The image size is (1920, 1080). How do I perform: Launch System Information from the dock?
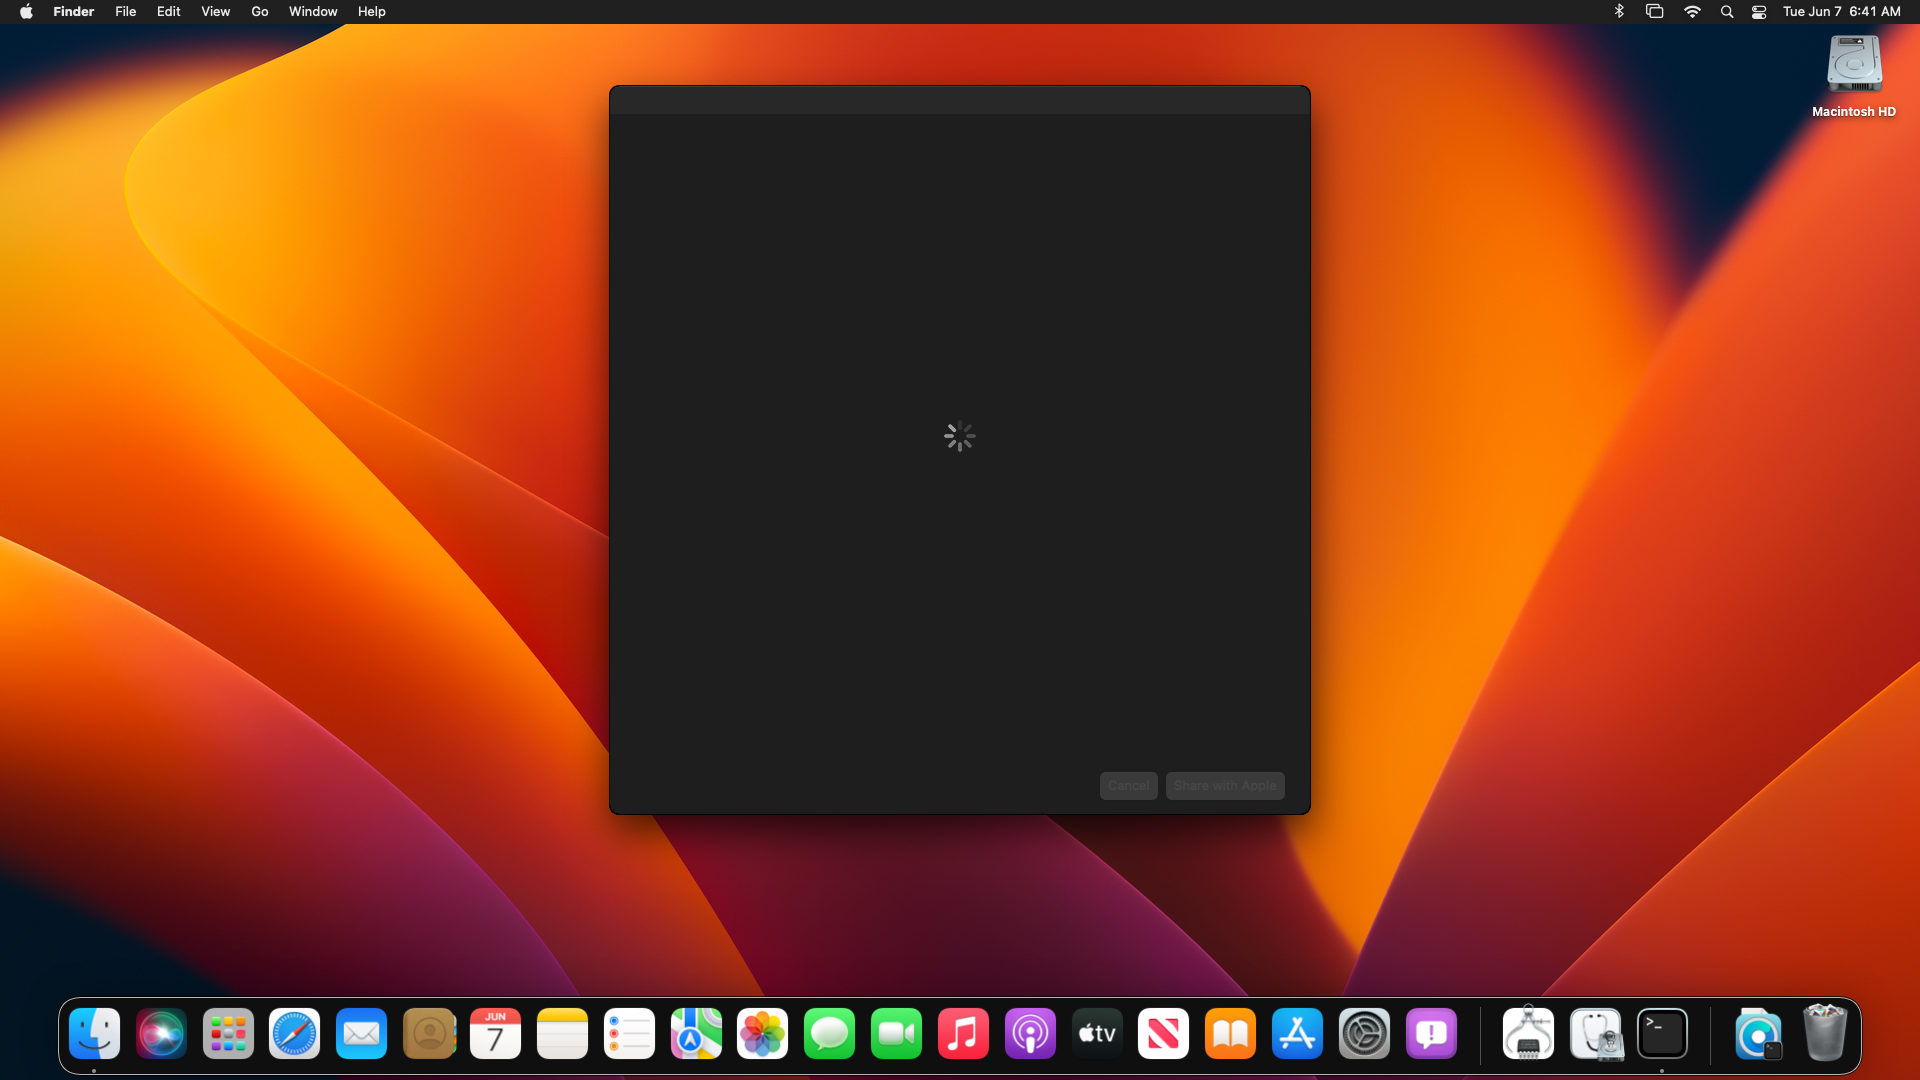(1528, 1034)
